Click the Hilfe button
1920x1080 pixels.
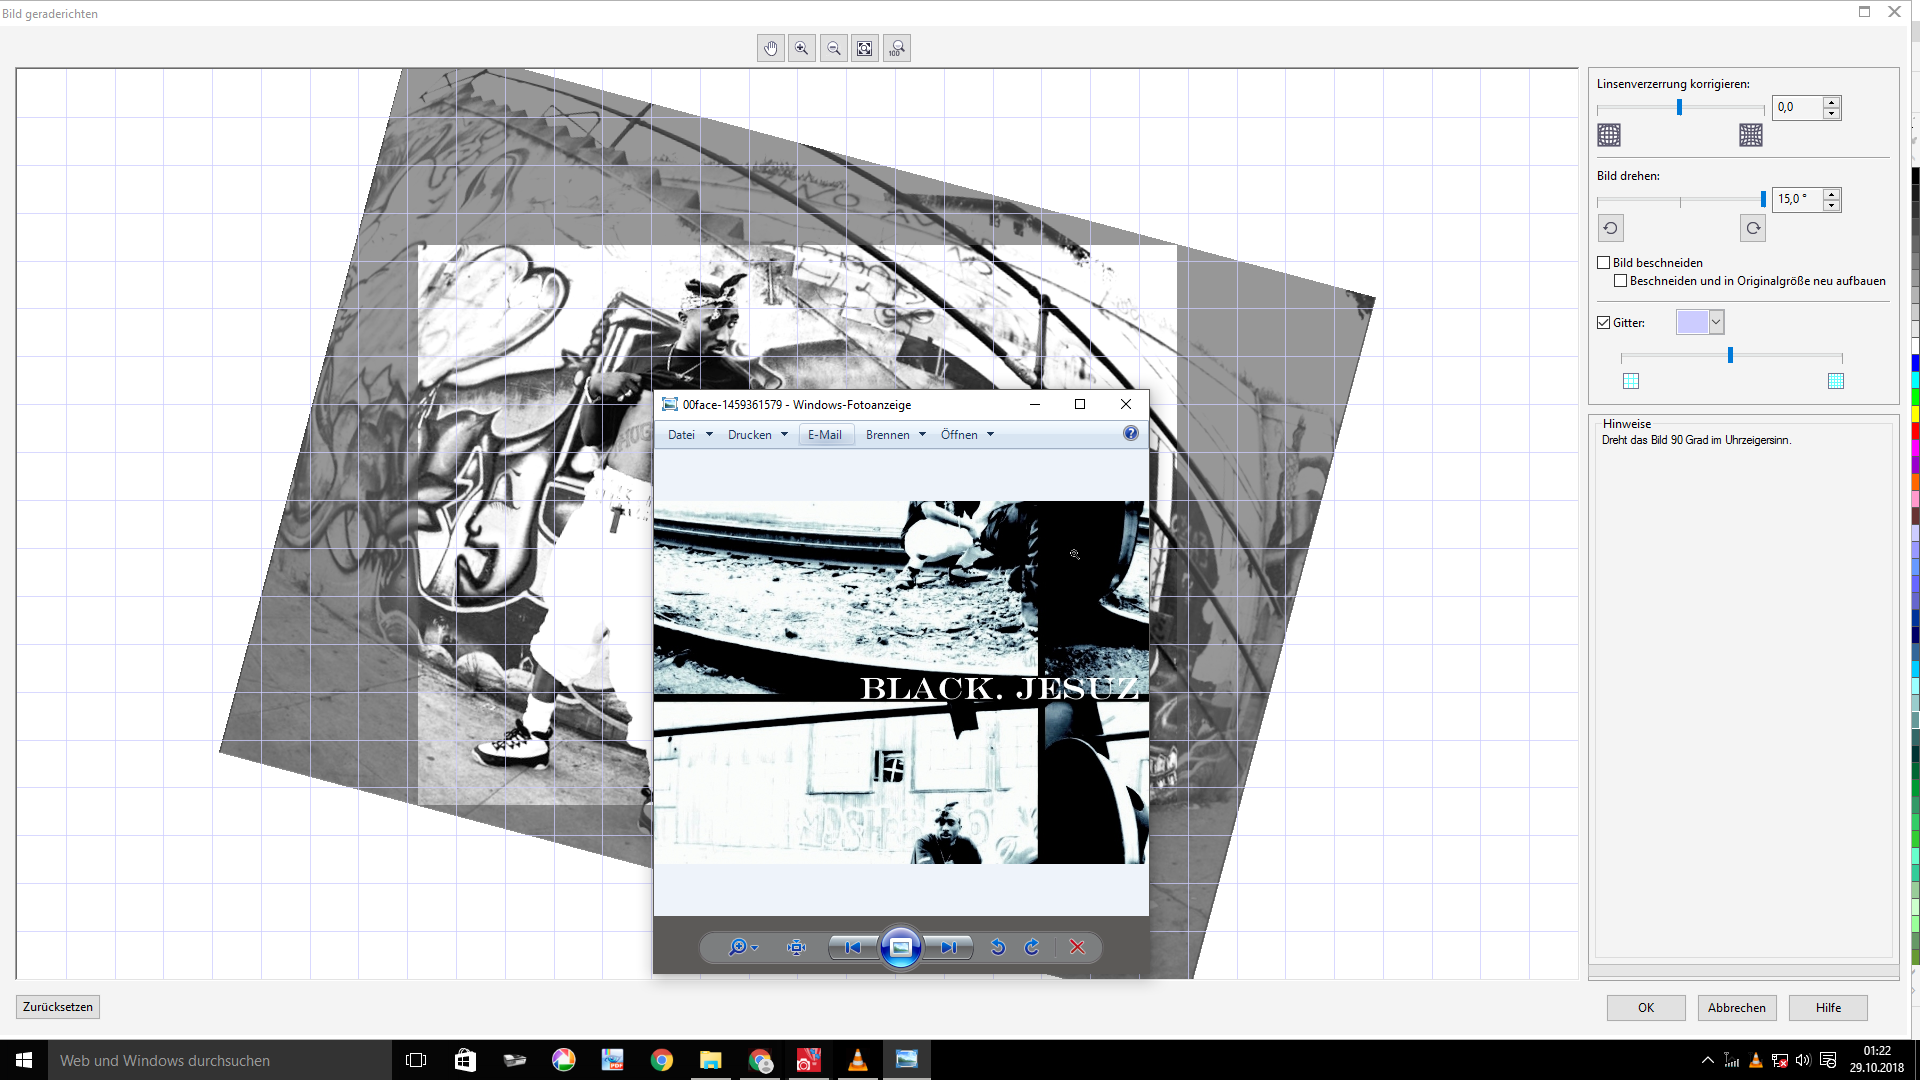(x=1828, y=1008)
